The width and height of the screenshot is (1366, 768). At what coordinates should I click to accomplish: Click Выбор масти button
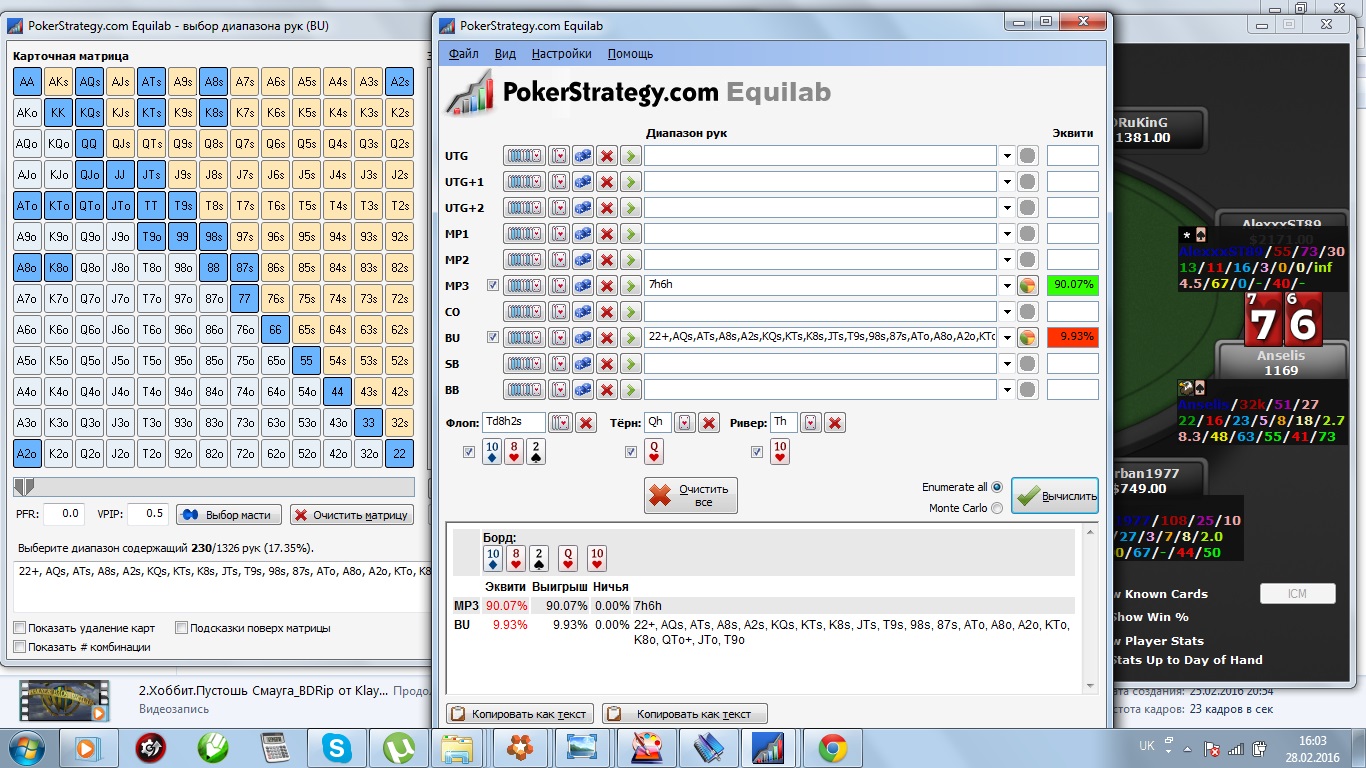pyautogui.click(x=229, y=515)
